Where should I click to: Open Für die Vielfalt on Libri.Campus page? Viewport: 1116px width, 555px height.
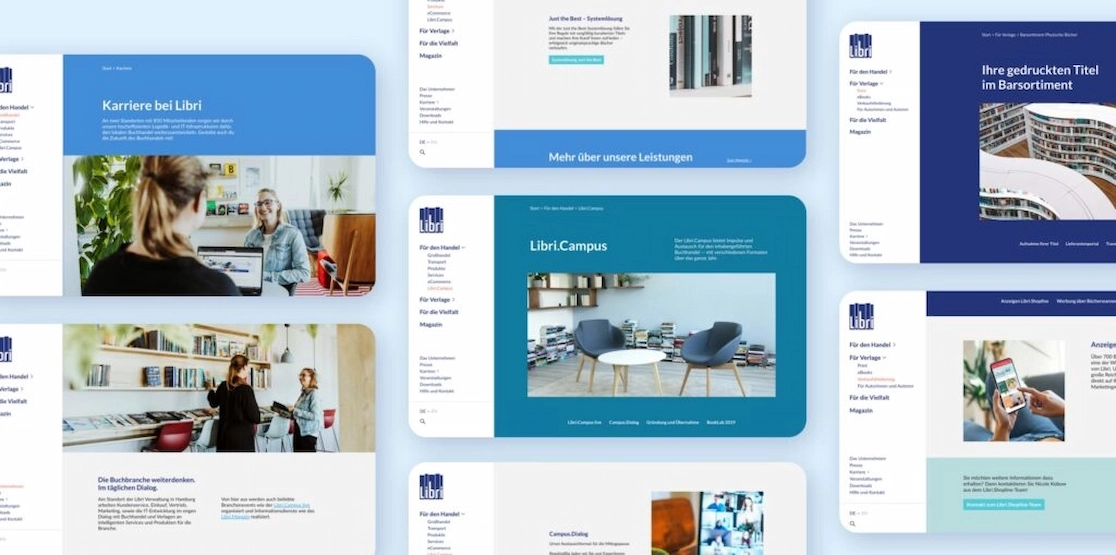[438, 312]
